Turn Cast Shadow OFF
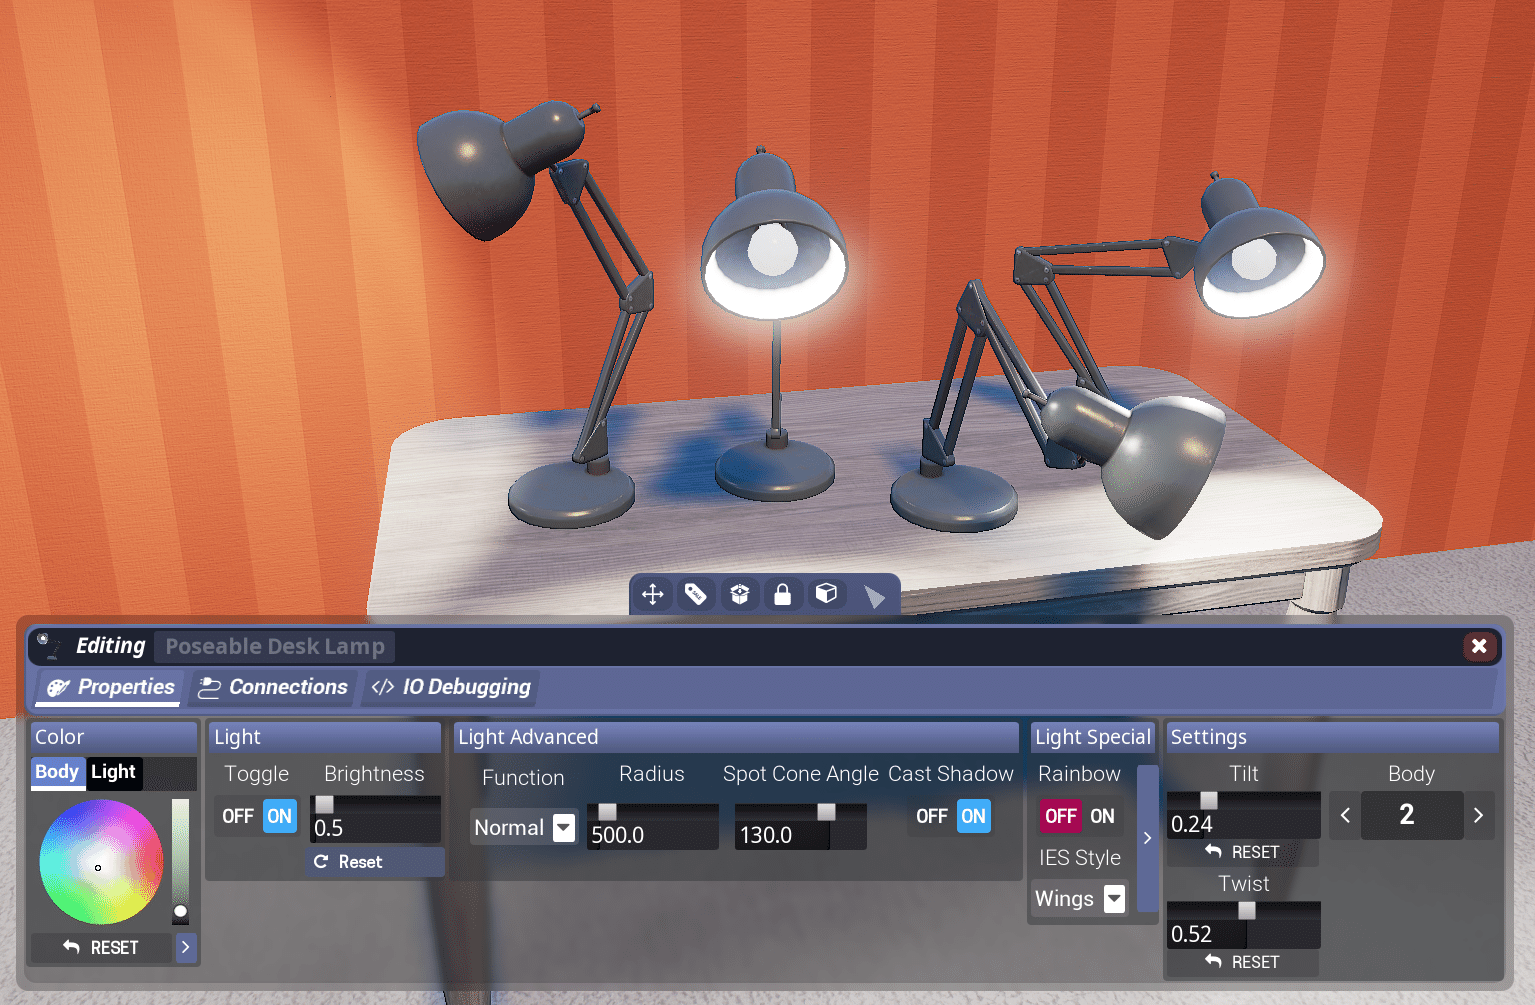The image size is (1535, 1005). [x=932, y=817]
